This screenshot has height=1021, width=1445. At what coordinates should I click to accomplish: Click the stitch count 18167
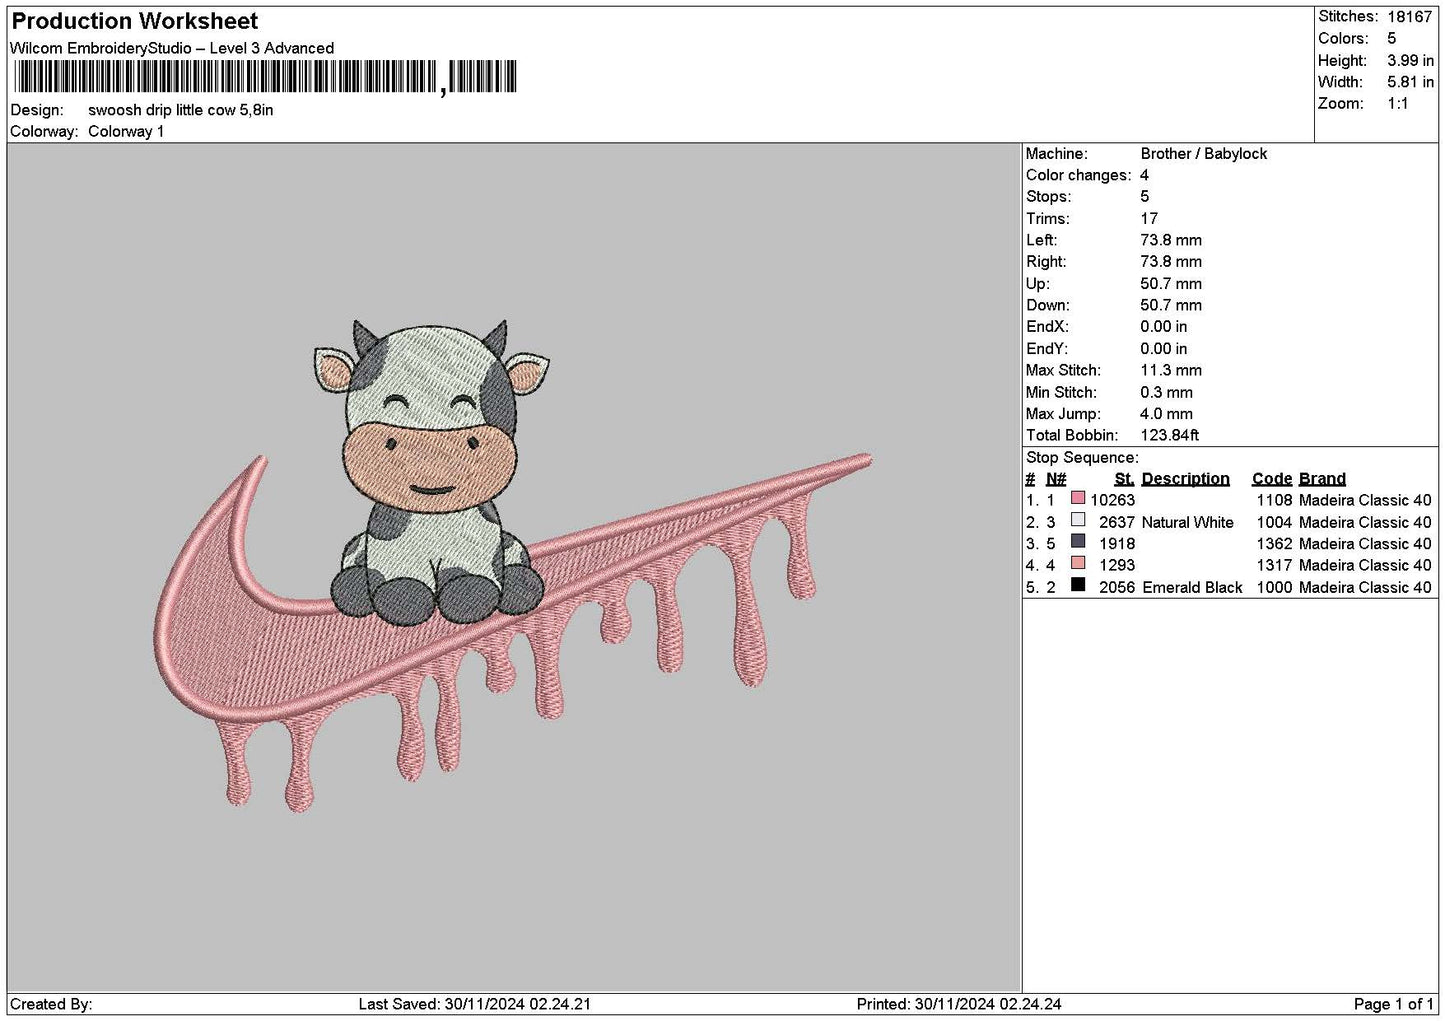click(x=1410, y=17)
